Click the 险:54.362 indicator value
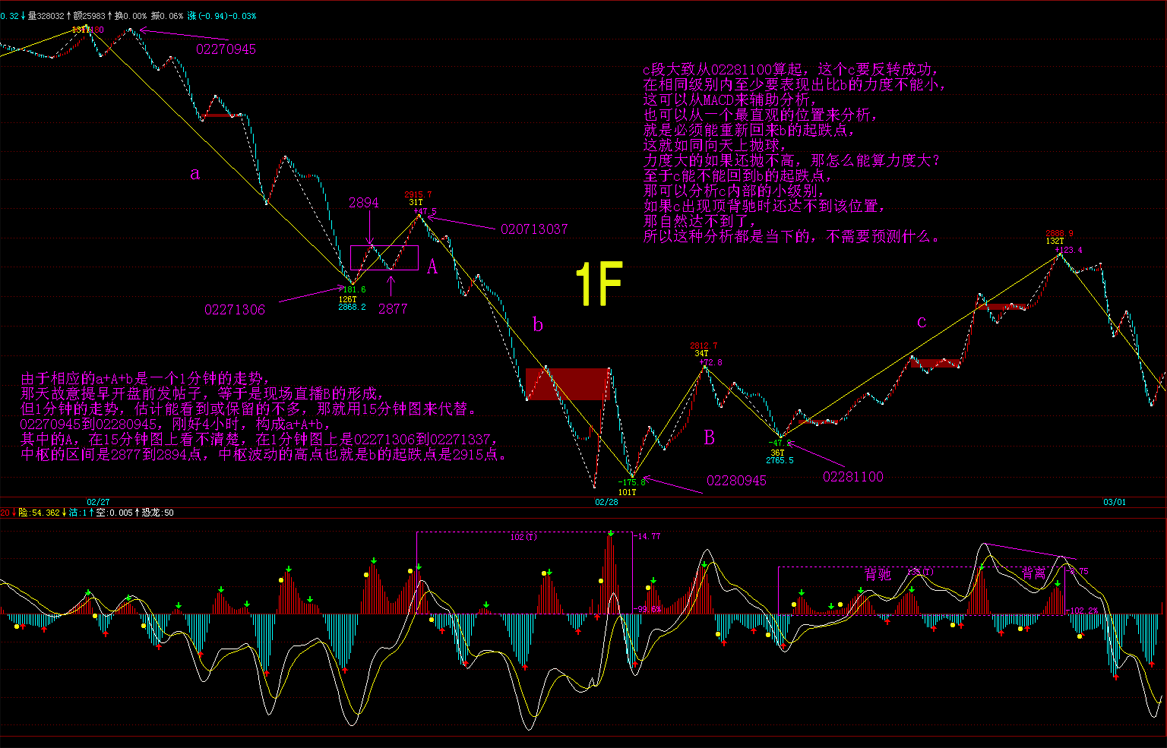1167x748 pixels. [36, 513]
